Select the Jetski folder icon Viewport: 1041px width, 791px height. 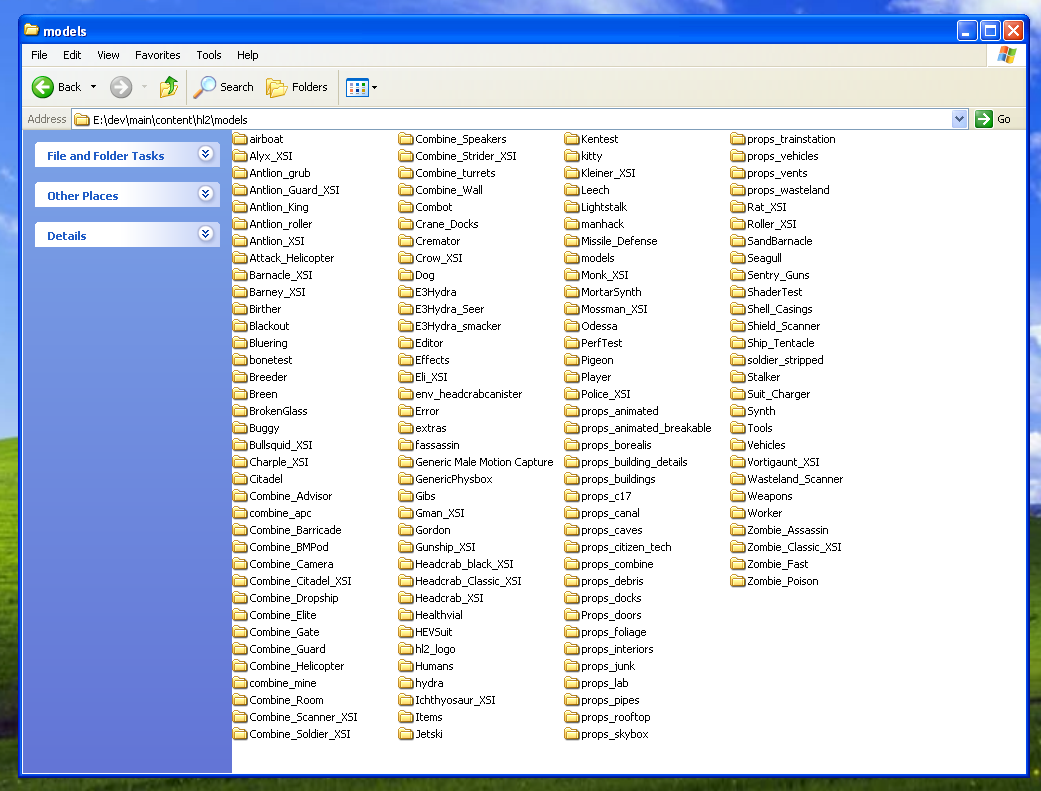click(406, 734)
